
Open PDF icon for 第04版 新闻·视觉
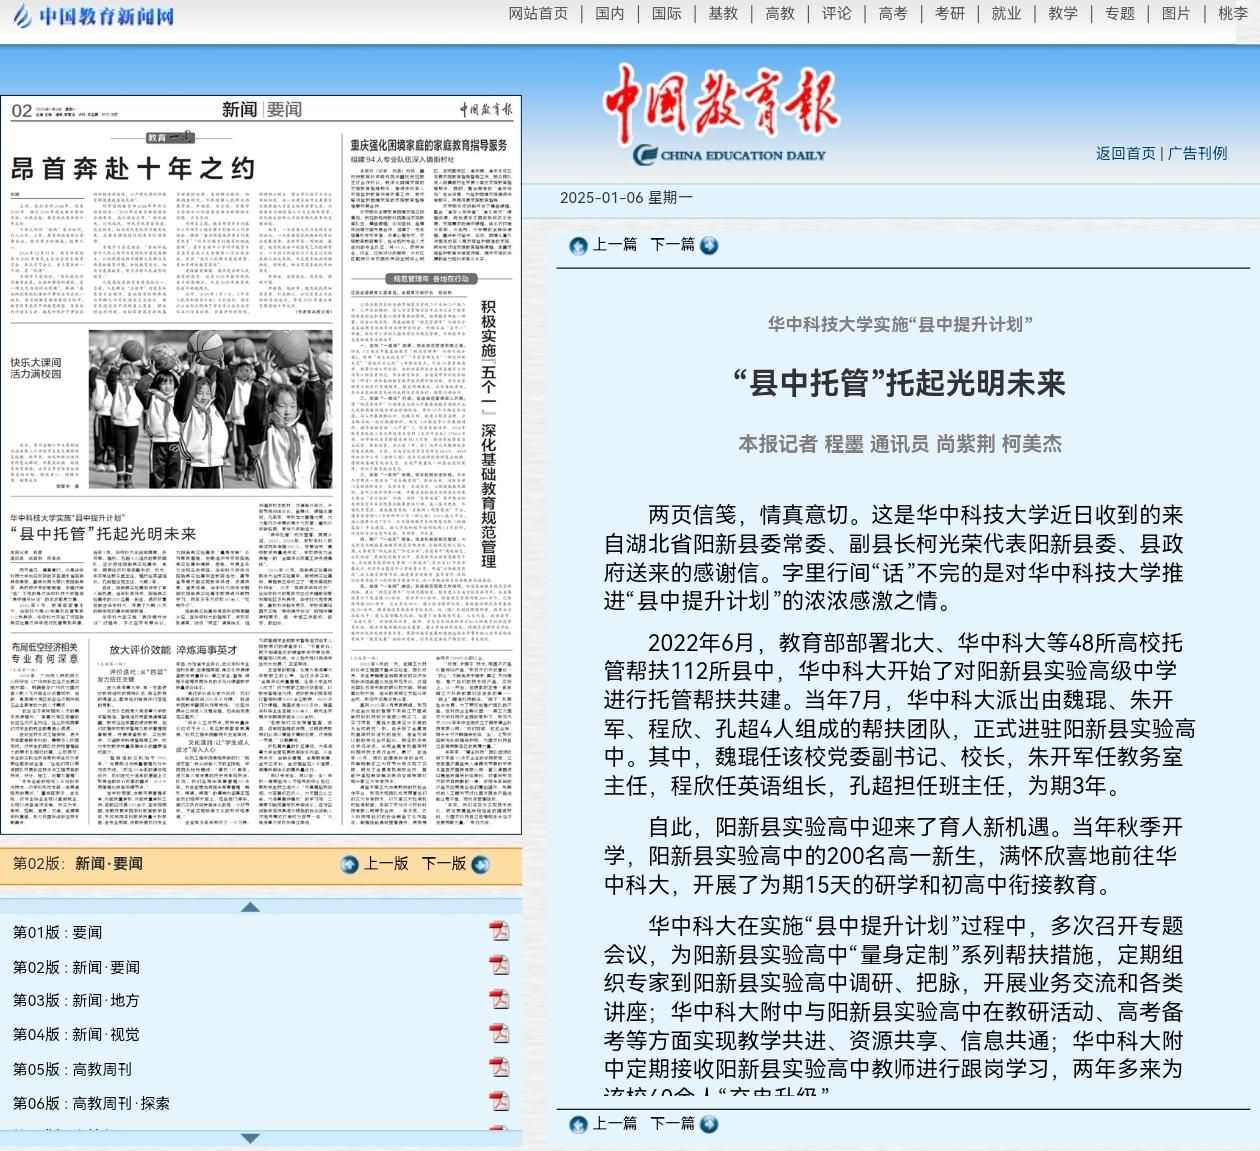(499, 1033)
